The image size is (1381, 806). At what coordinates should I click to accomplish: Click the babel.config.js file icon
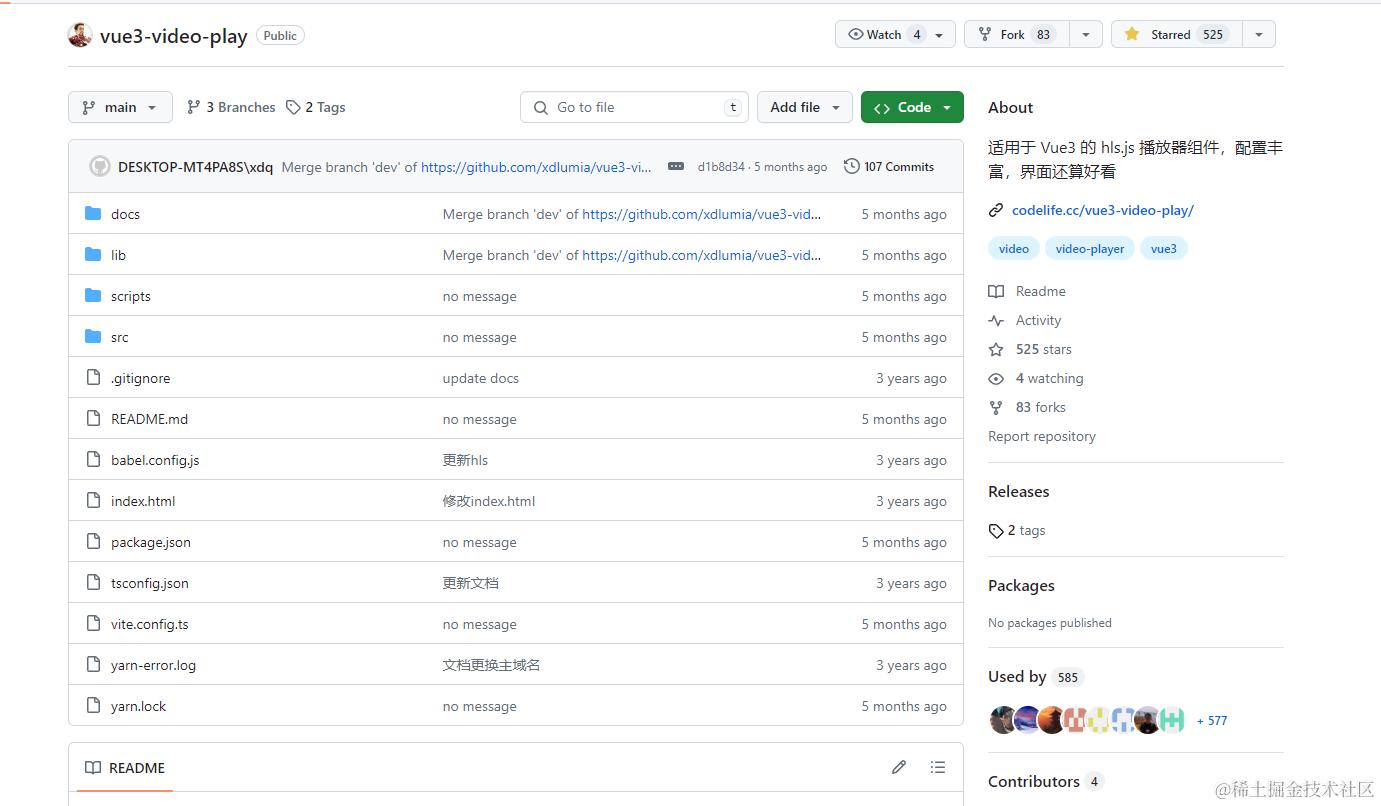[94, 460]
